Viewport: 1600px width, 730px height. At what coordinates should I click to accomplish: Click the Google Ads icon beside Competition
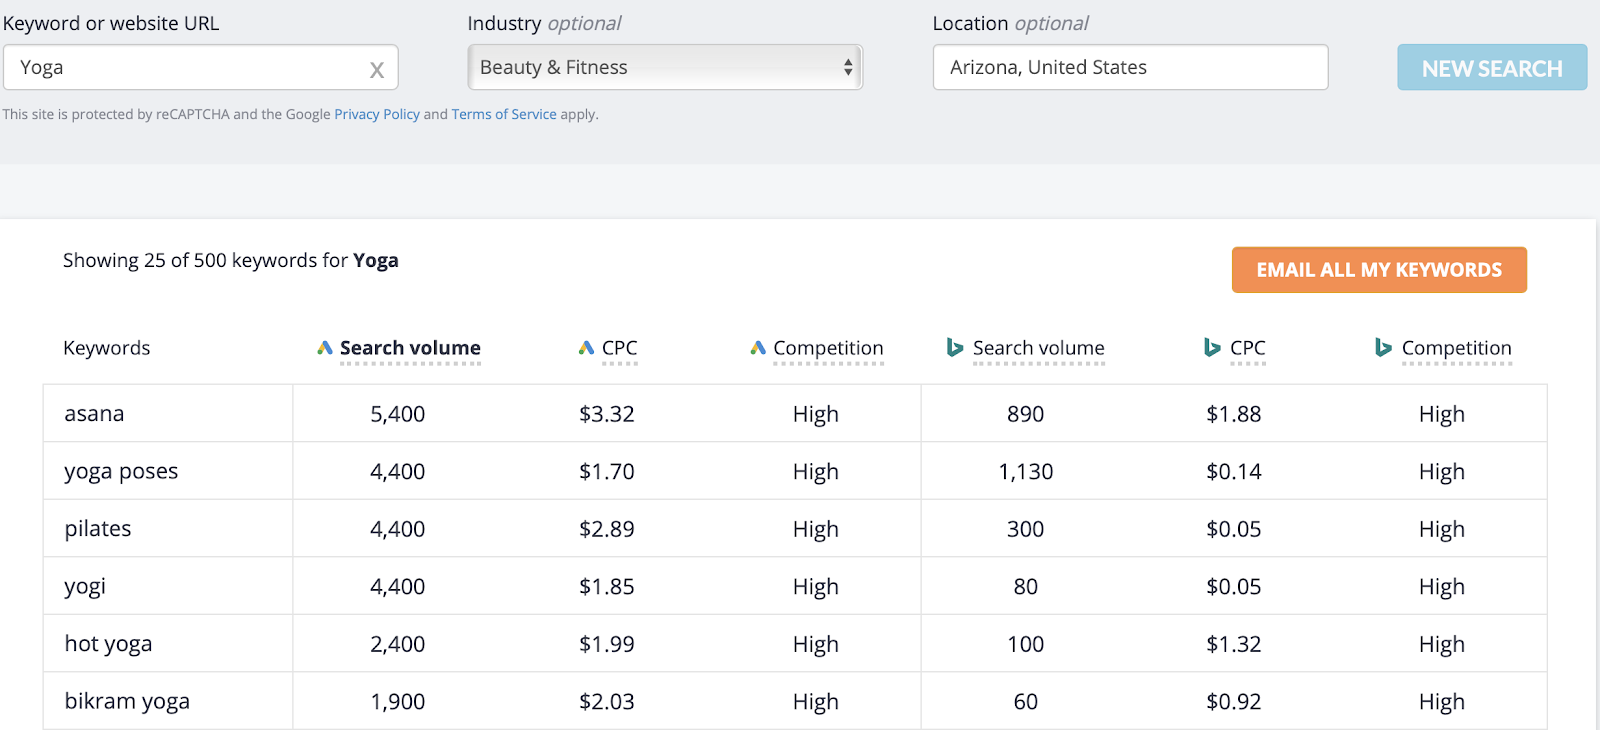click(x=758, y=348)
